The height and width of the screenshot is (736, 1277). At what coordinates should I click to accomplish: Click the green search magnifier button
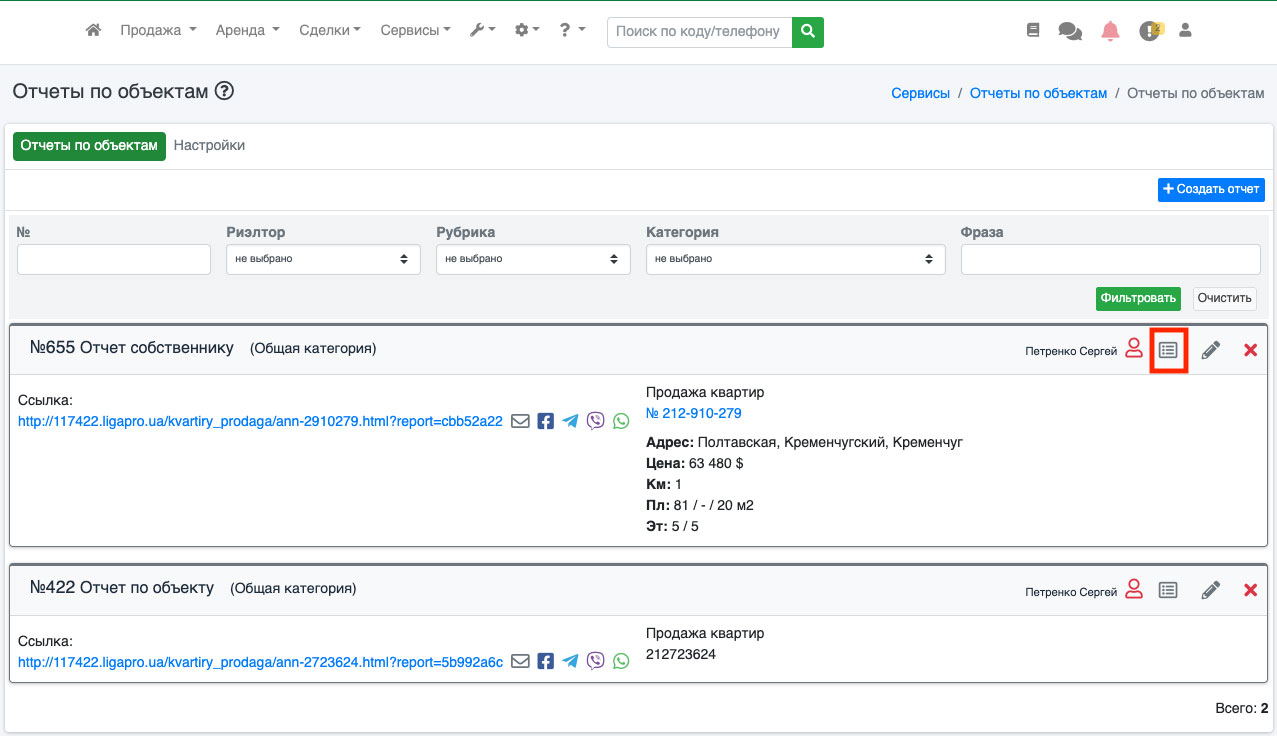pos(808,31)
